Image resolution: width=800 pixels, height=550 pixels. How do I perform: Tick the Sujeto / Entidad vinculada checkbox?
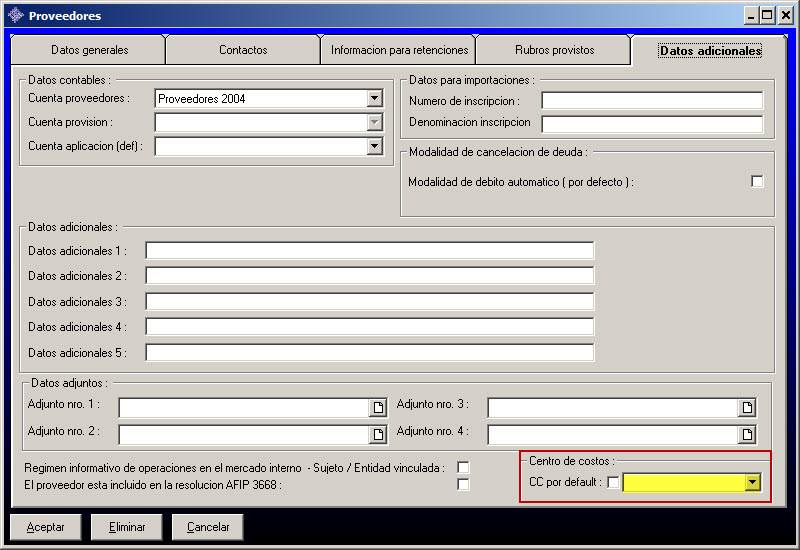[x=463, y=467]
